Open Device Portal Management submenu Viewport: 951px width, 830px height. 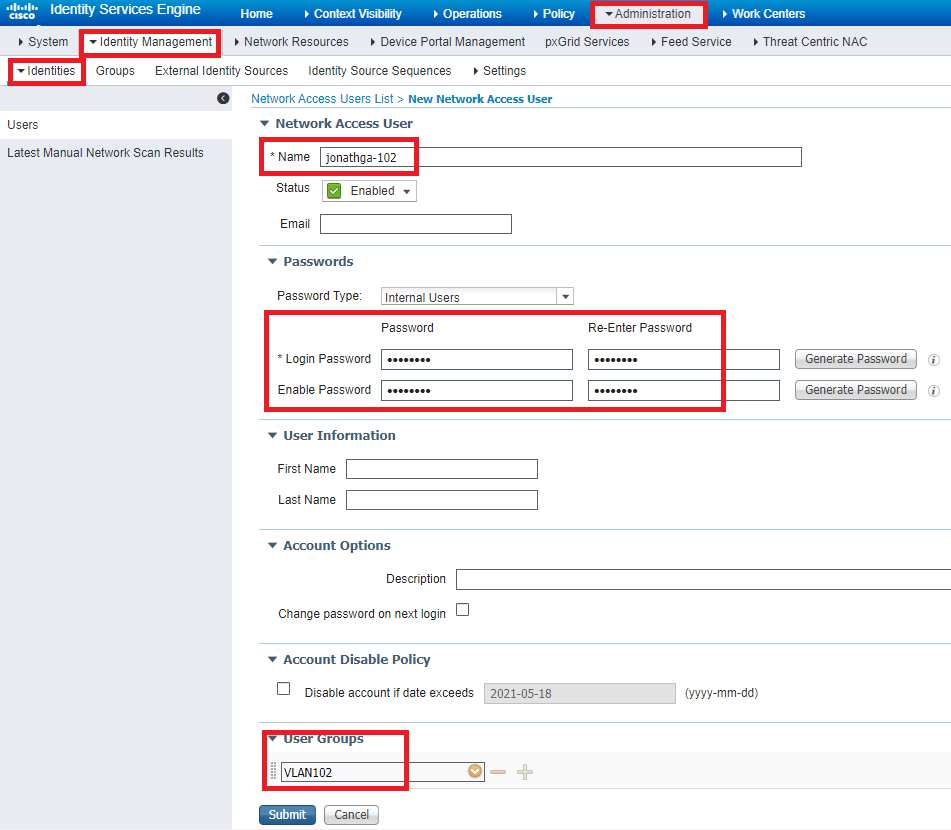[x=448, y=42]
